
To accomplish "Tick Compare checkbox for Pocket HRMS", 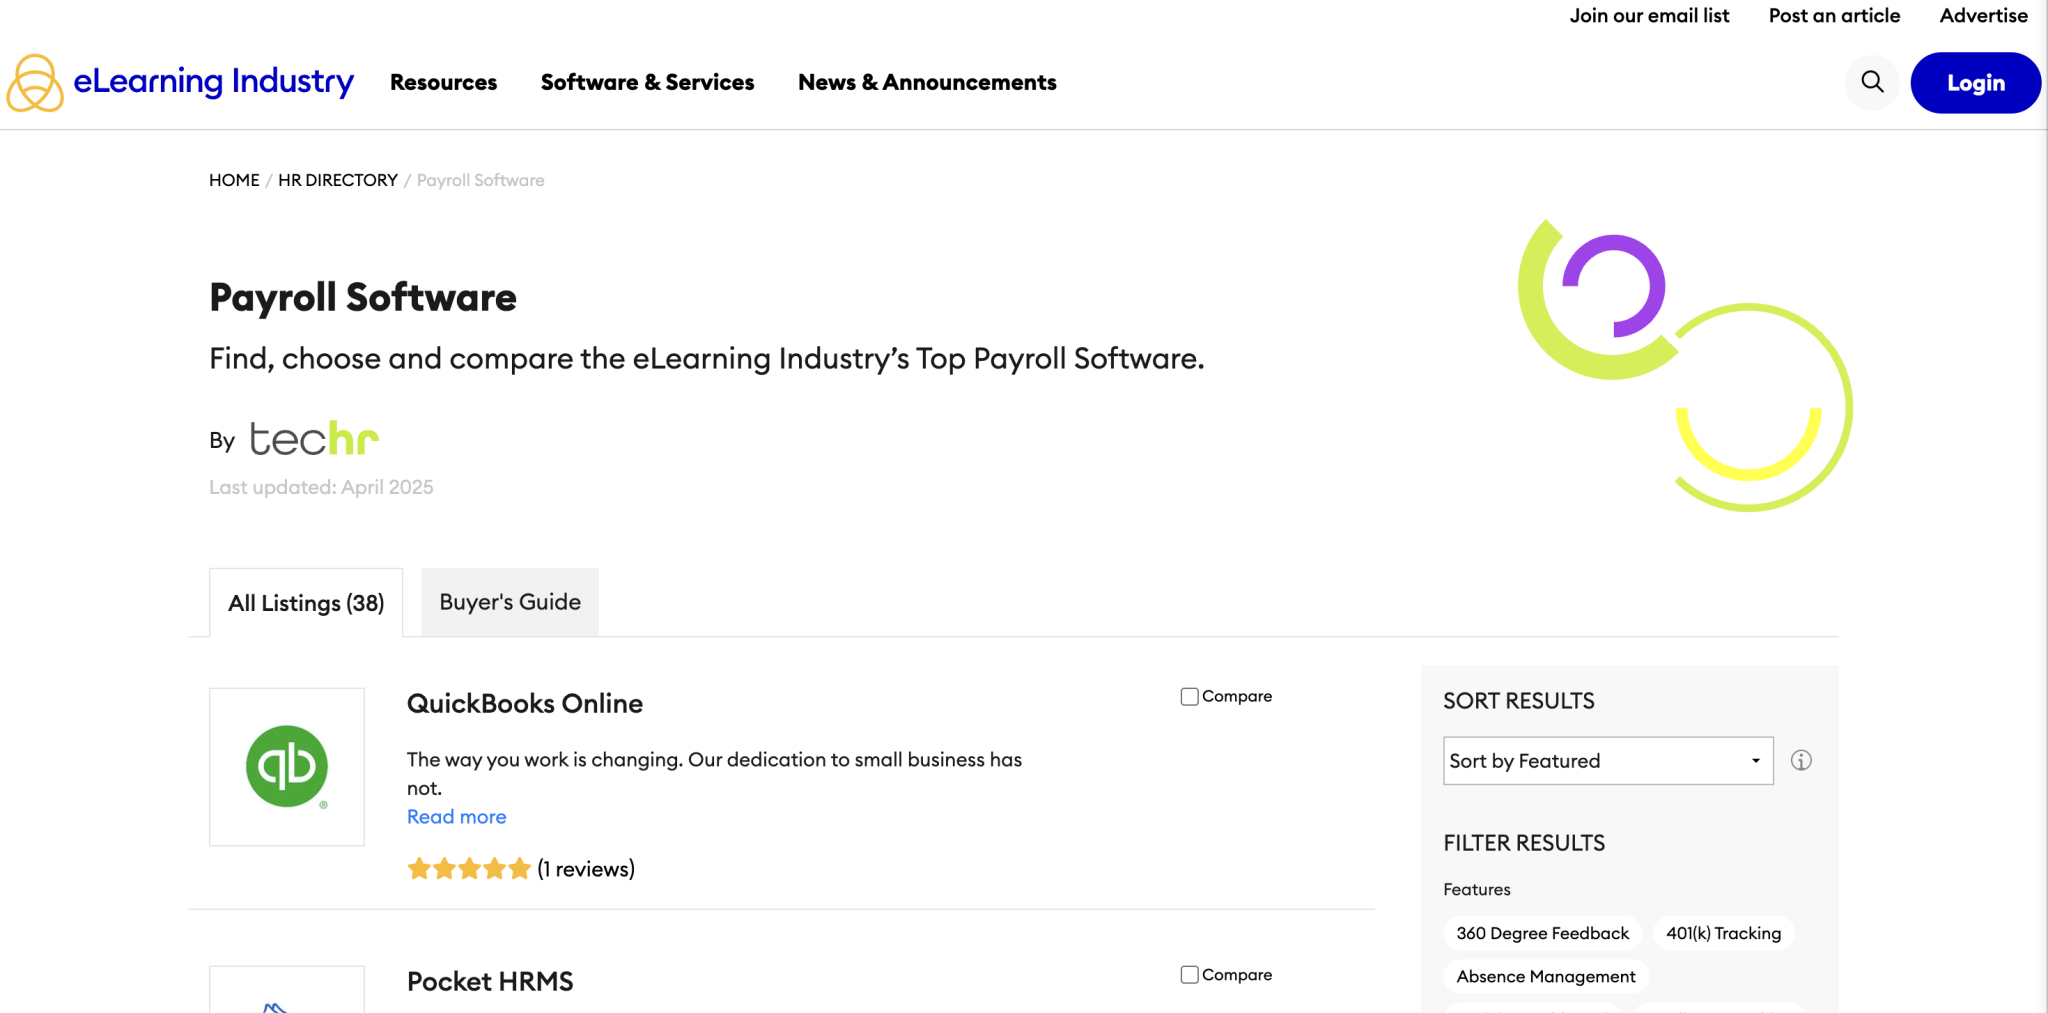I will (x=1189, y=975).
